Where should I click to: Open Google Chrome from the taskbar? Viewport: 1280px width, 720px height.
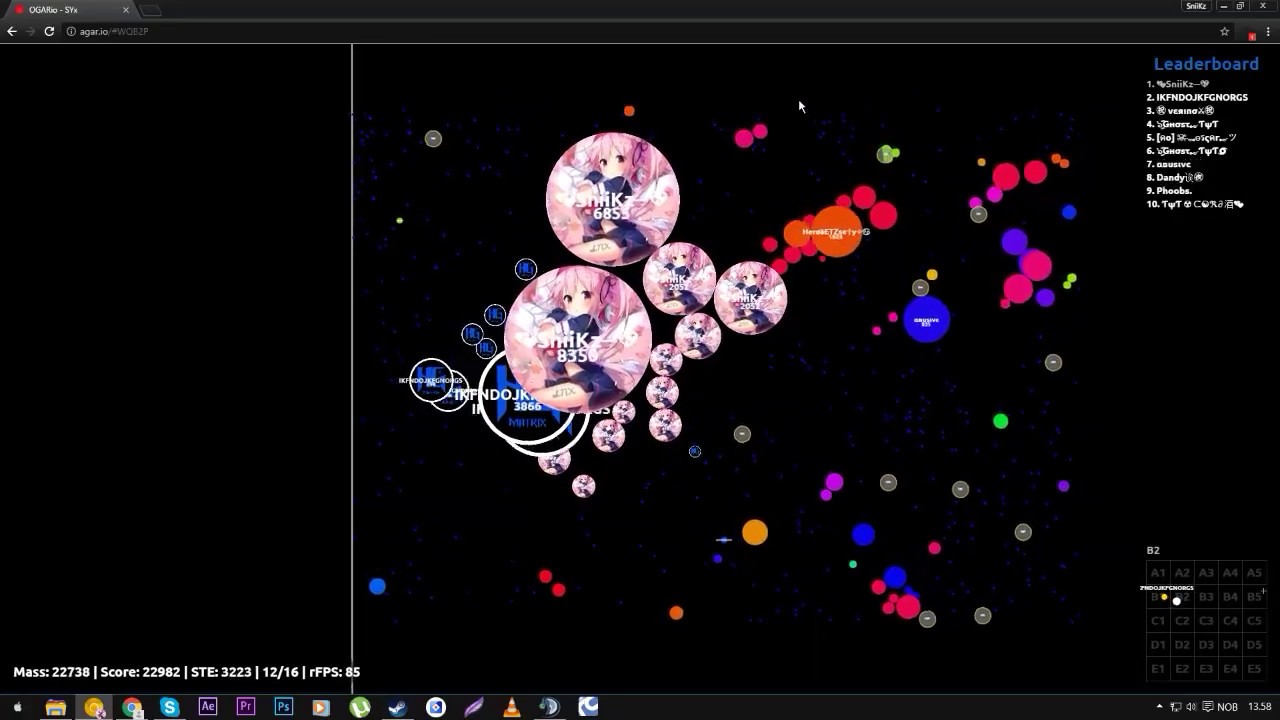(x=132, y=707)
